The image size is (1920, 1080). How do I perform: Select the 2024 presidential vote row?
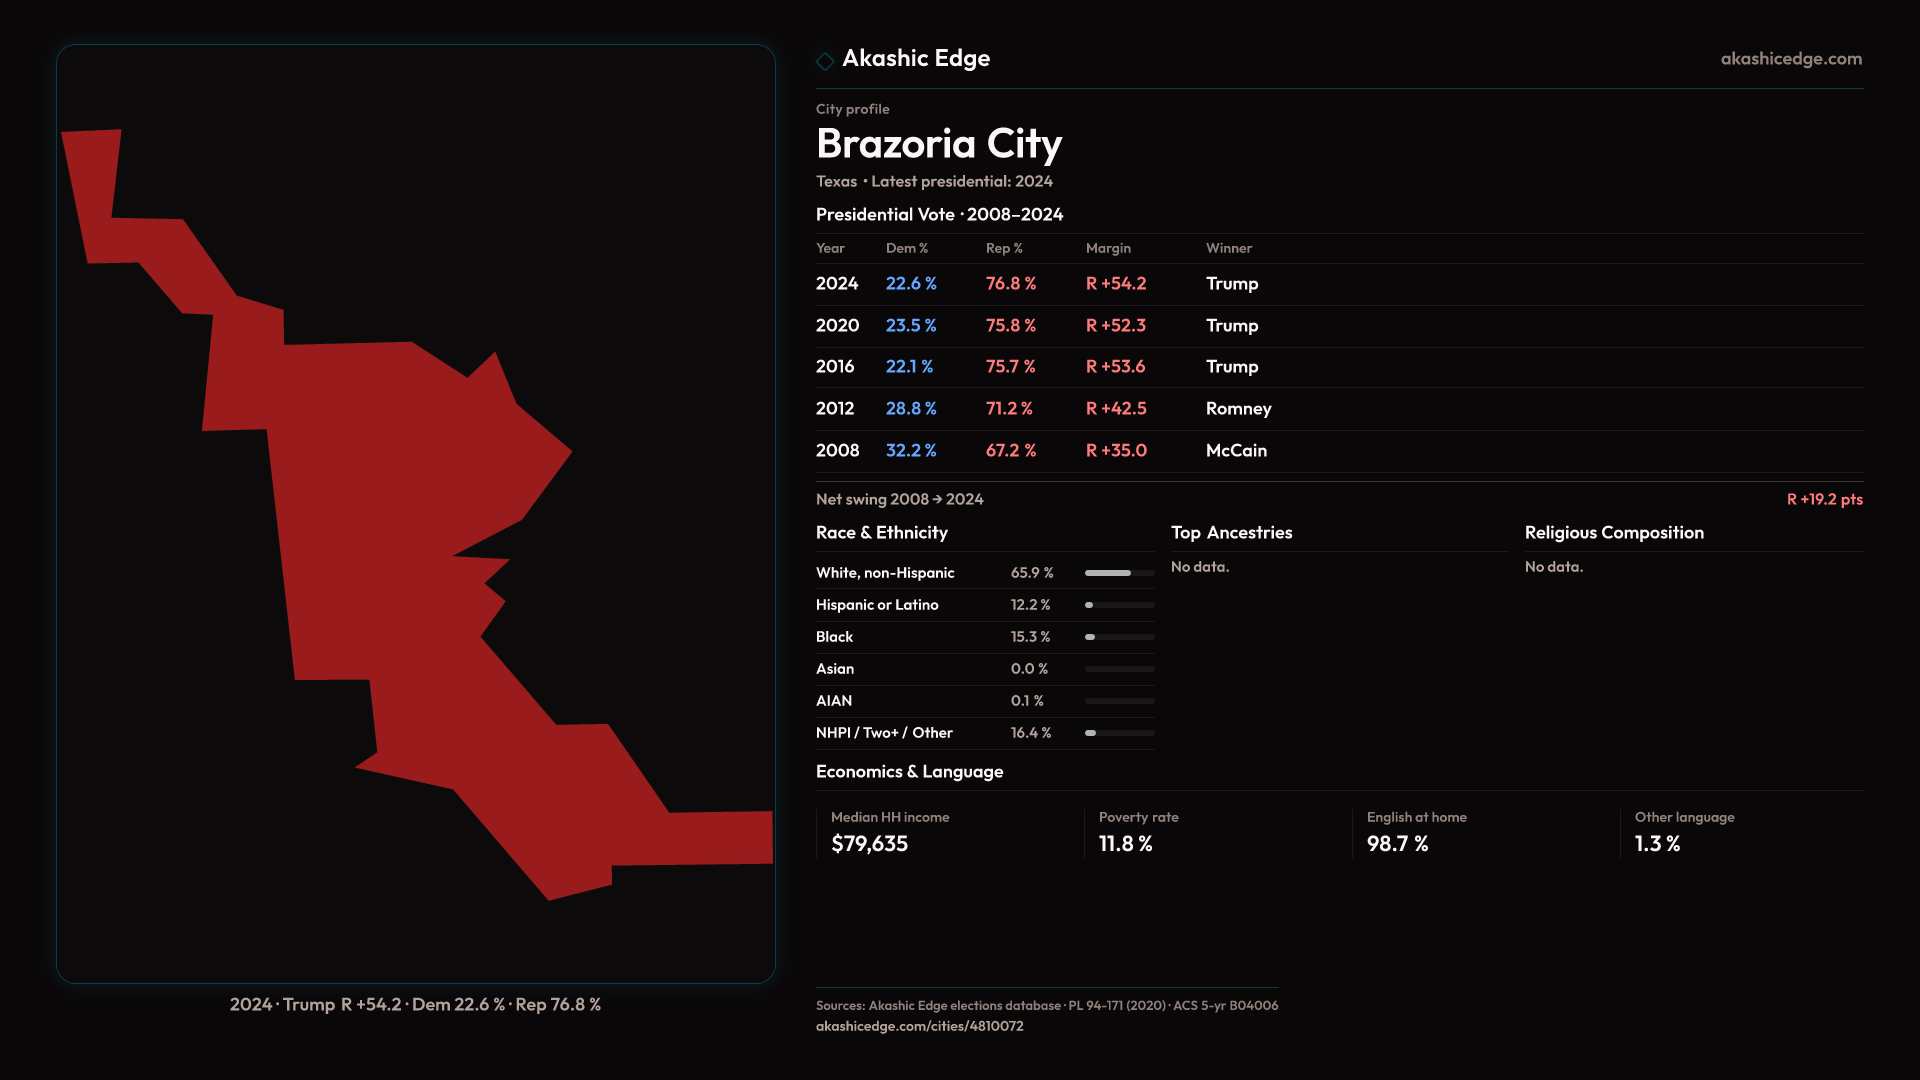[x=837, y=284]
